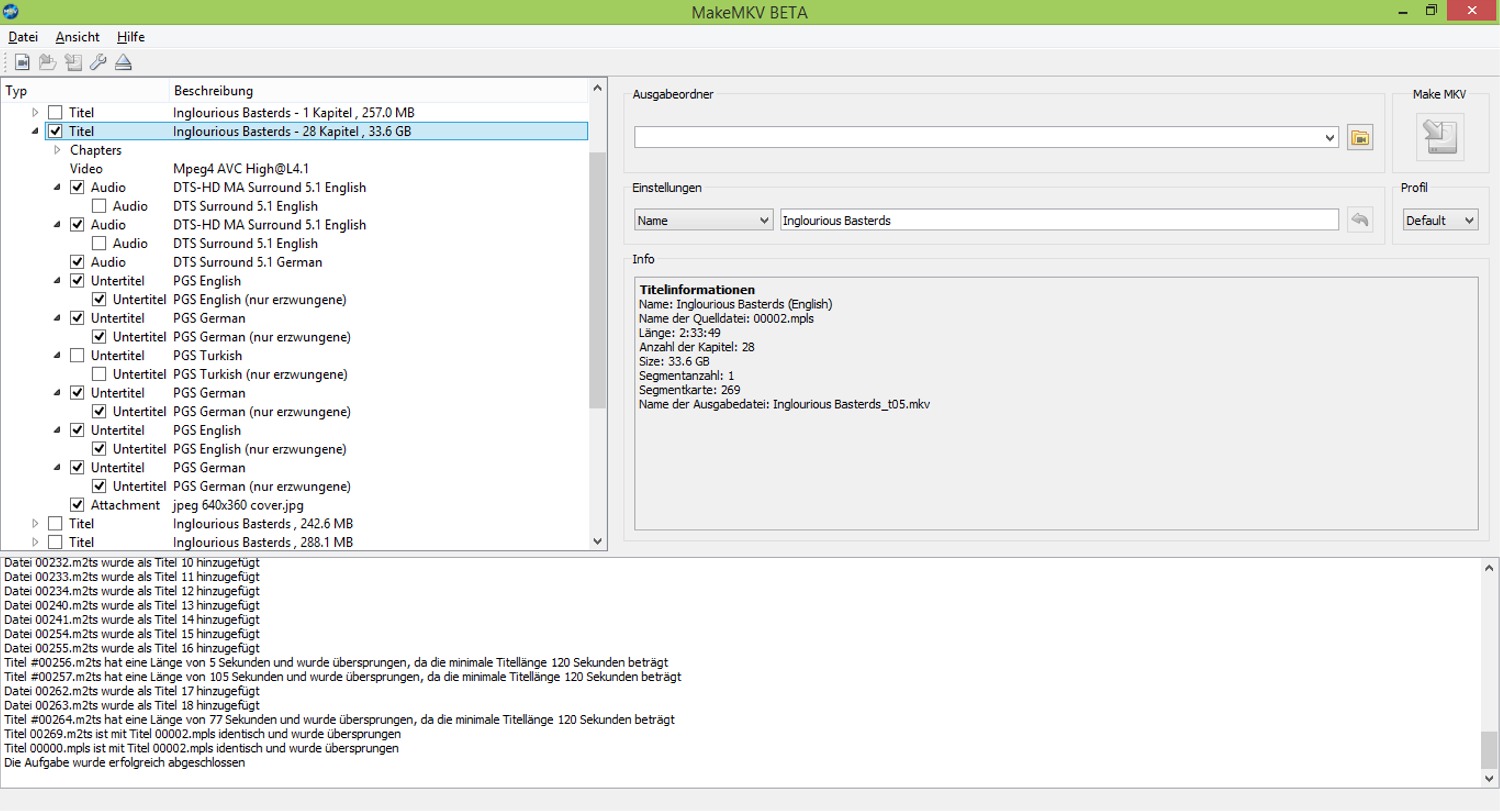Viewport: 1500px width, 811px height.
Task: Click log line 'Titel 00269.m2ts ist mit Titel 00002.mpls identisch'
Action: 202,733
